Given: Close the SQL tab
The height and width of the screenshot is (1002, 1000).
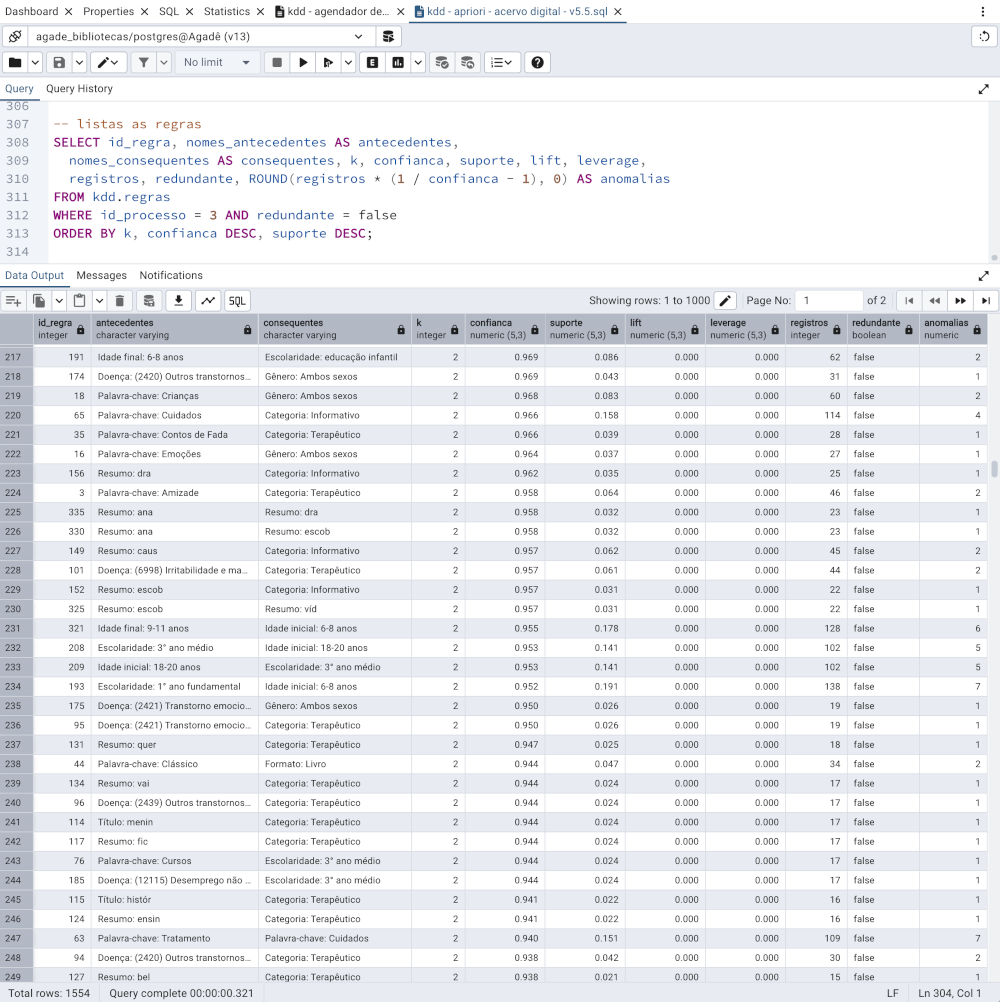Looking at the screenshot, I should [x=190, y=12].
